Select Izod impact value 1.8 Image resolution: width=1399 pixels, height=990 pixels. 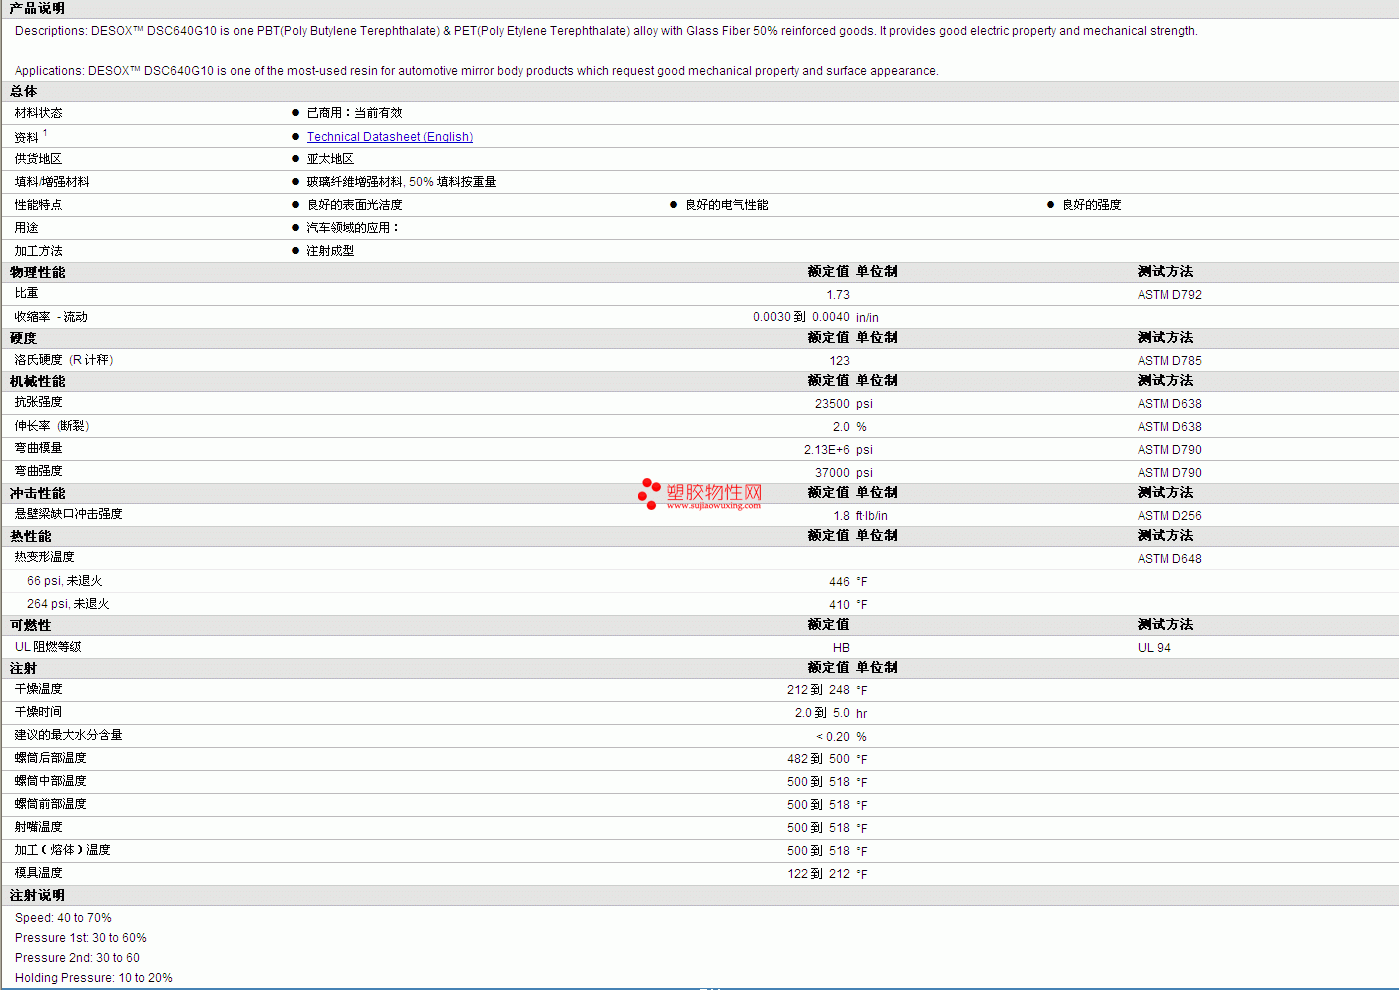click(841, 516)
